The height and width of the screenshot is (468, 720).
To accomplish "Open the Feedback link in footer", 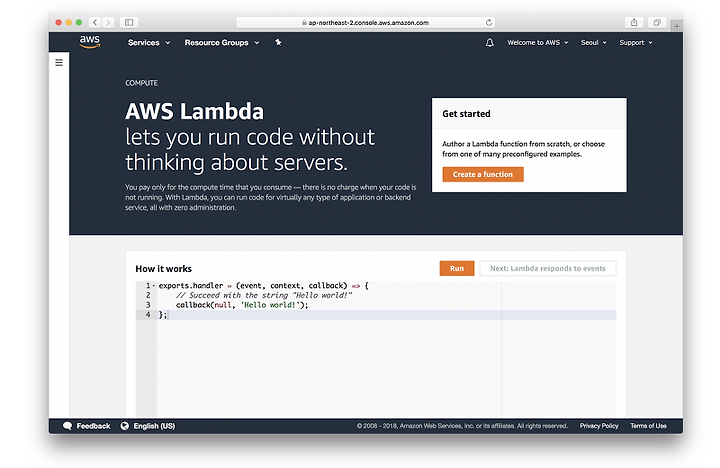I will (x=93, y=426).
